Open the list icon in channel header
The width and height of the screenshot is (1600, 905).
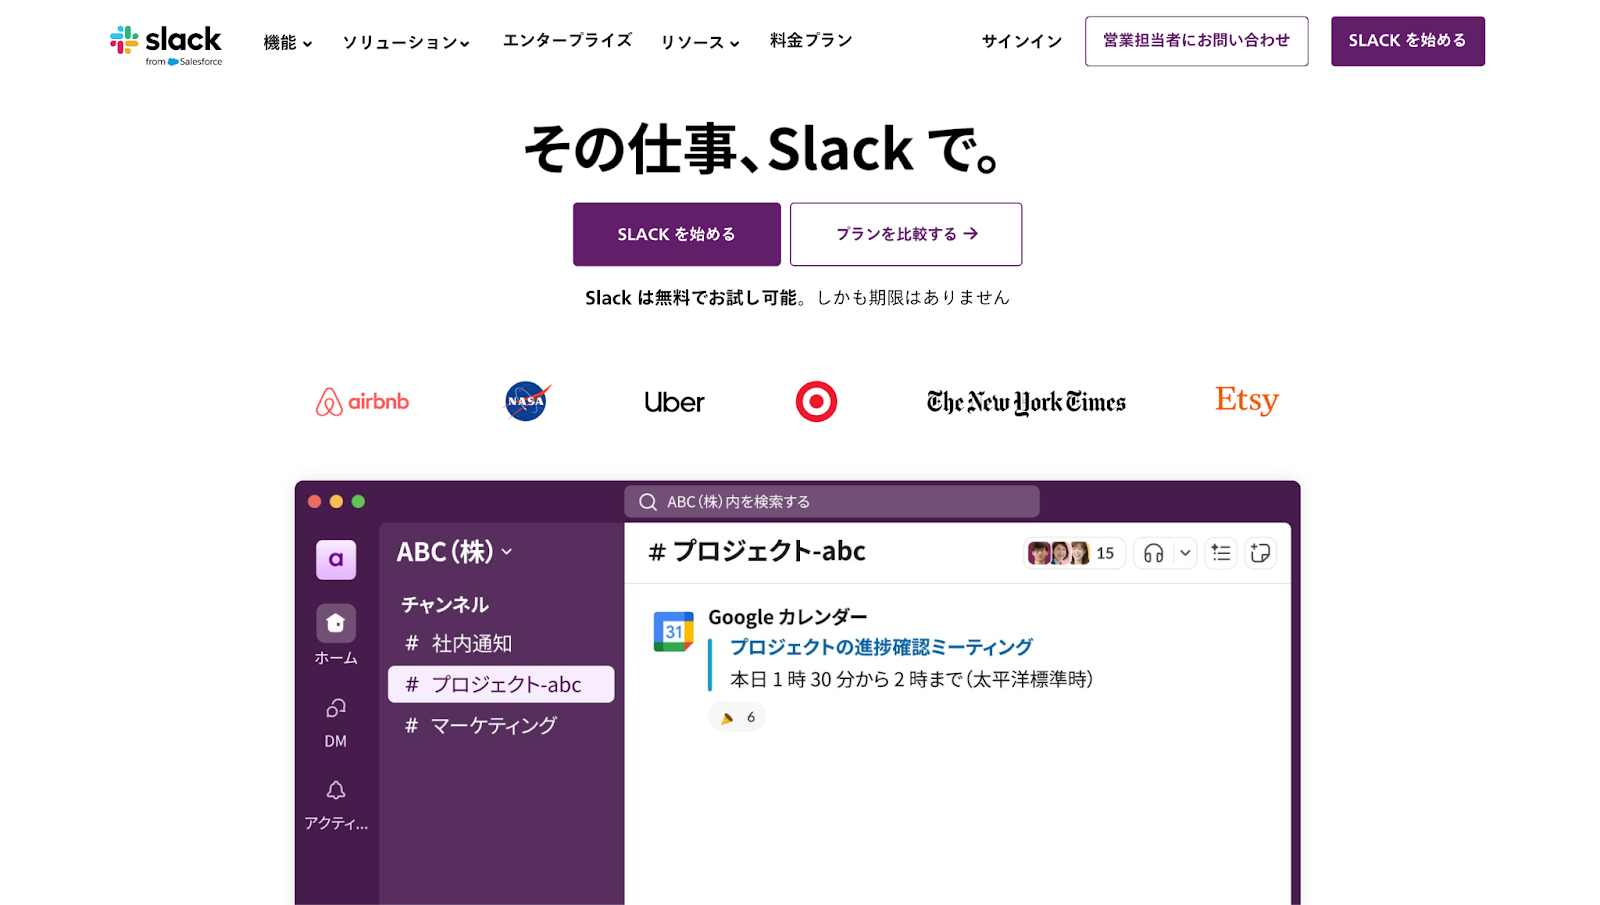(1221, 553)
